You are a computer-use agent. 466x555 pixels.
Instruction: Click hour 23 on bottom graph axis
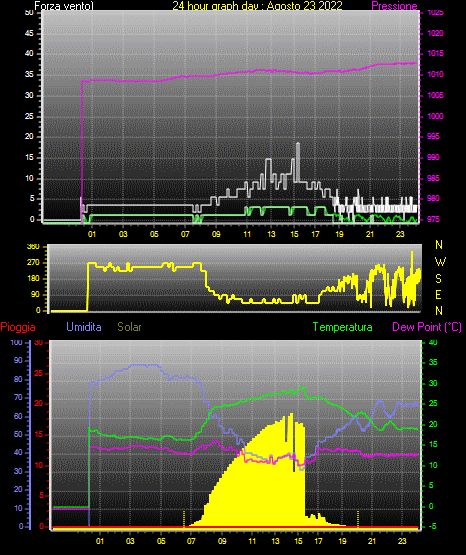click(x=402, y=541)
